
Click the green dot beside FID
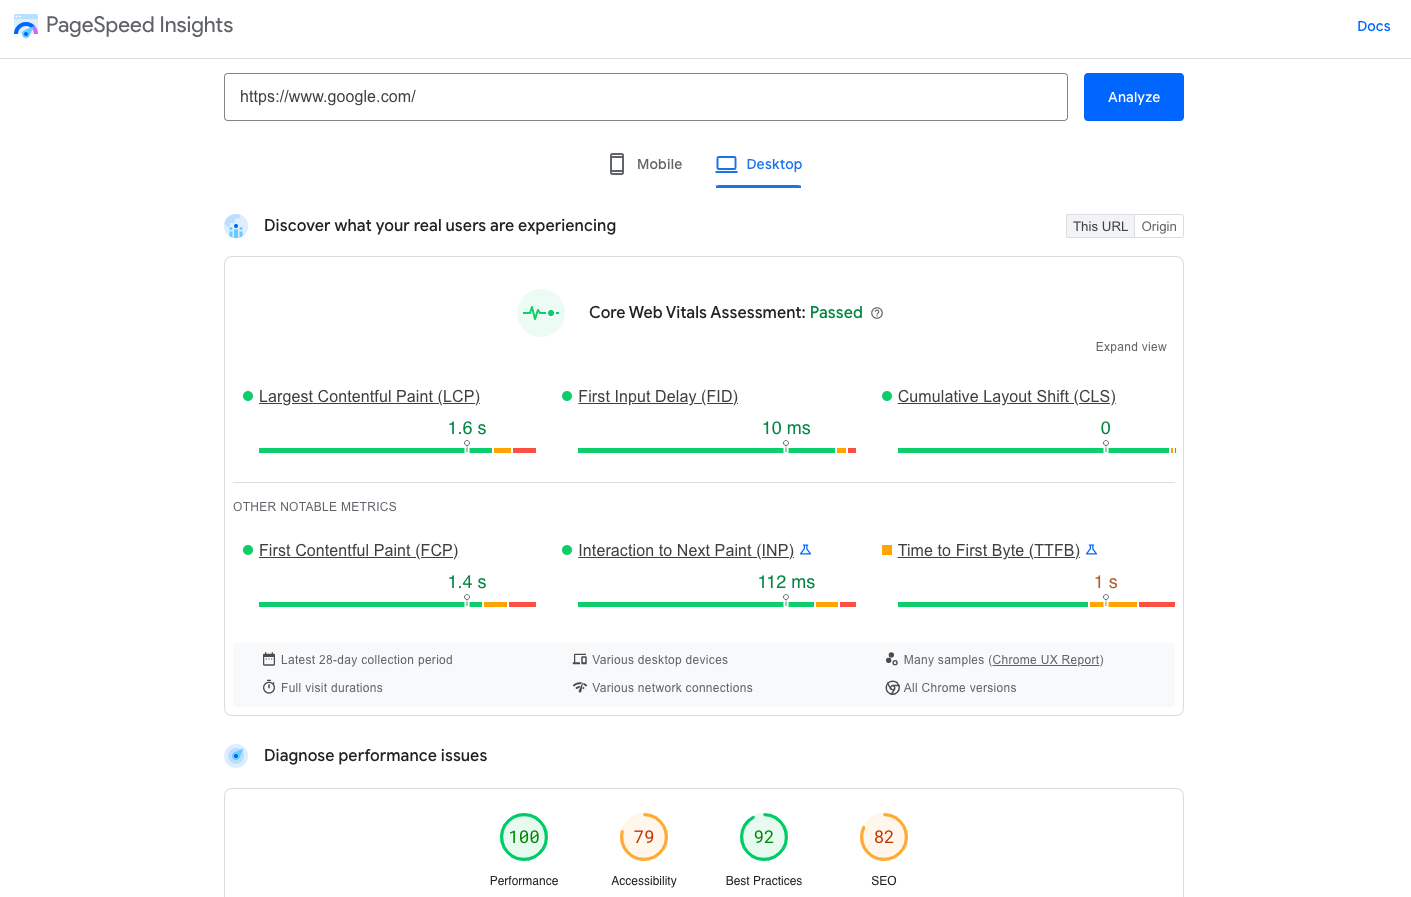[x=567, y=396]
